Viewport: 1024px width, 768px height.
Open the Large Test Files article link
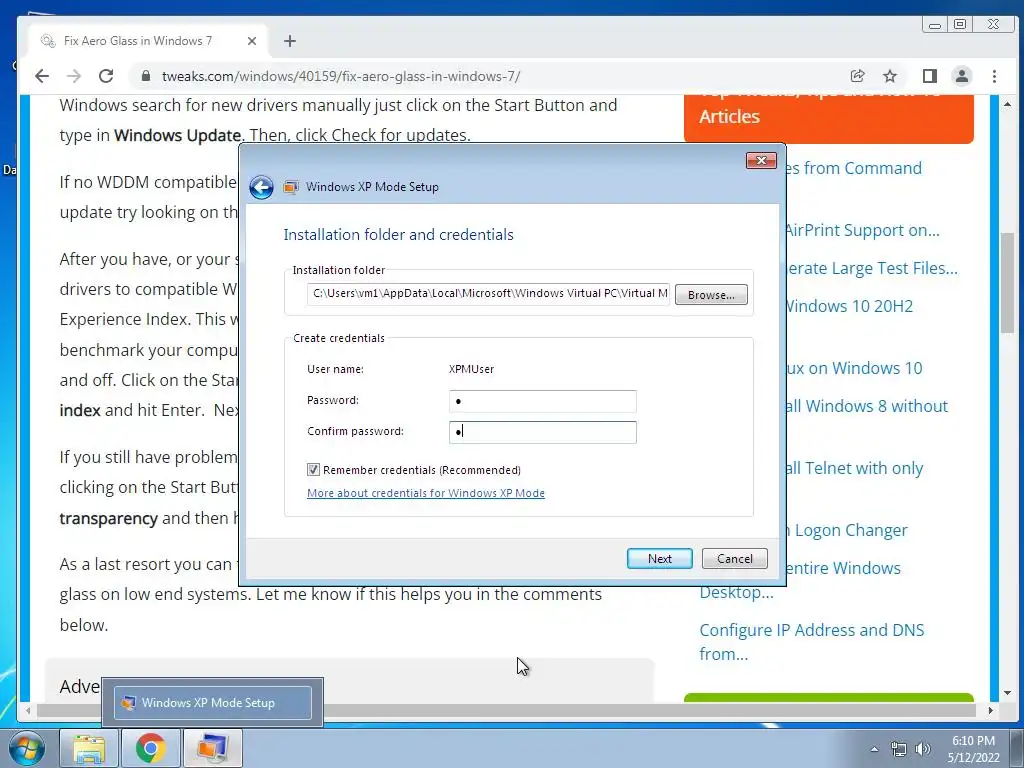871,268
